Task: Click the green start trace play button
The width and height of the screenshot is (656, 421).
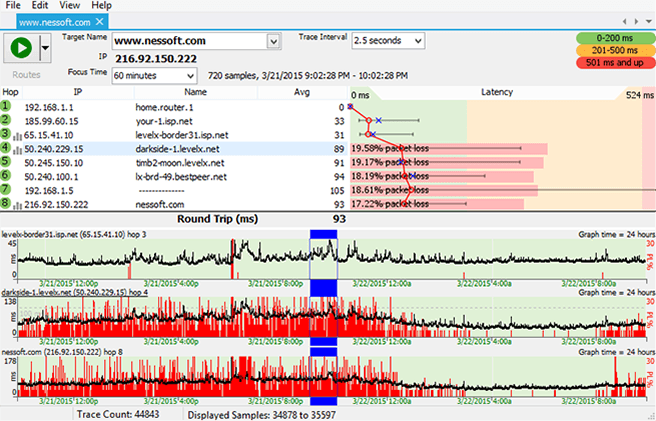Action: (x=19, y=47)
